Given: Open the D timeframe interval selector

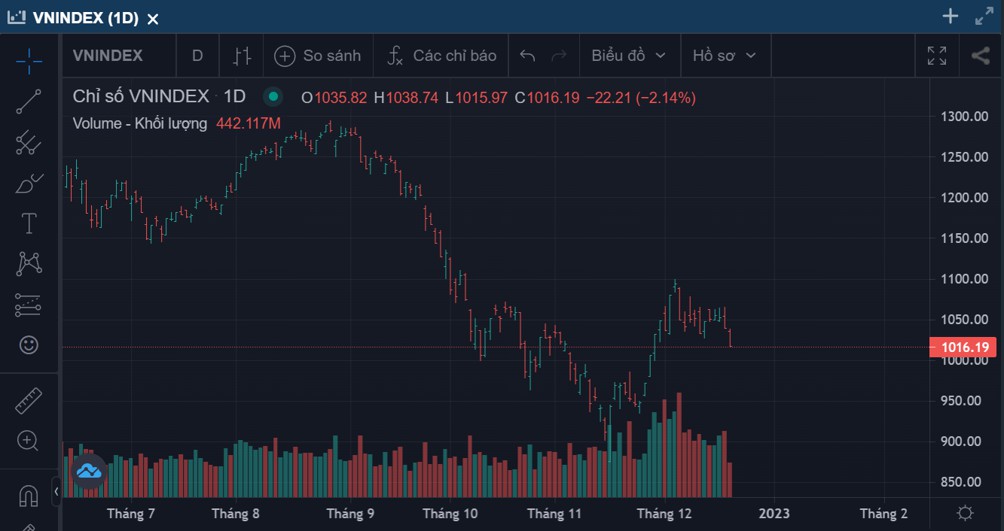Looking at the screenshot, I should point(197,56).
